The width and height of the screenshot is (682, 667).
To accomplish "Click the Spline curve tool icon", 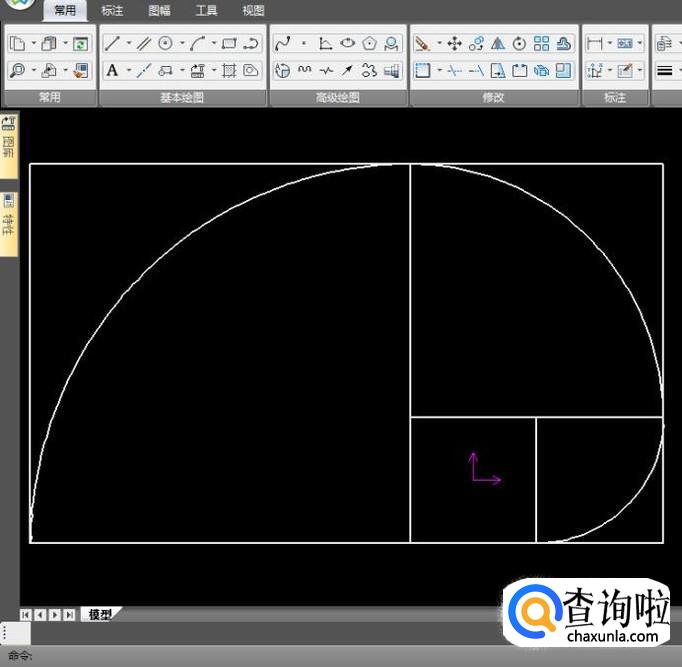I will (282, 44).
